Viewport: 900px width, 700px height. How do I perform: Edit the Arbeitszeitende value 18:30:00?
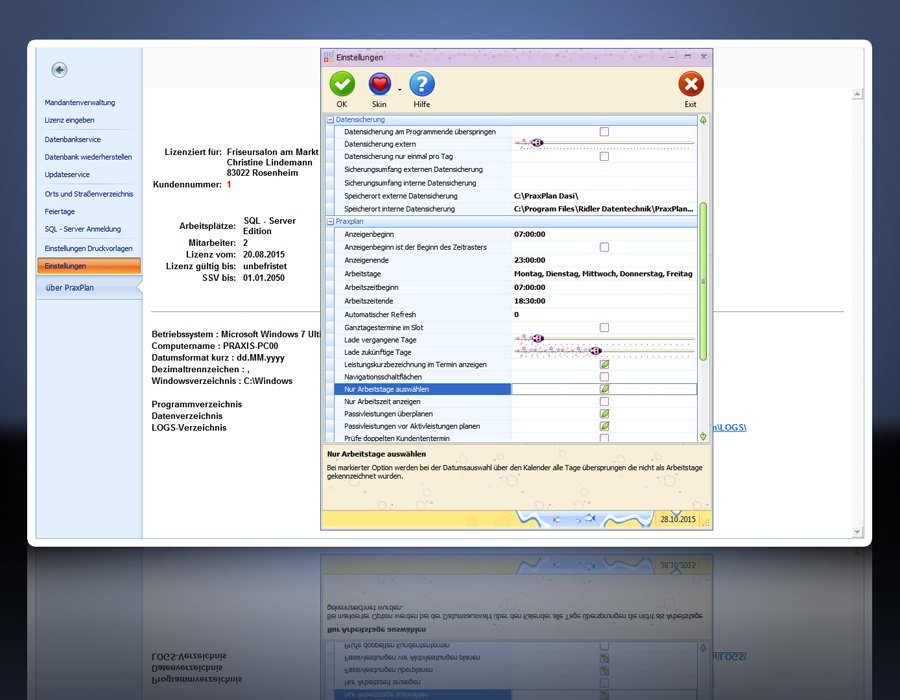tap(604, 301)
